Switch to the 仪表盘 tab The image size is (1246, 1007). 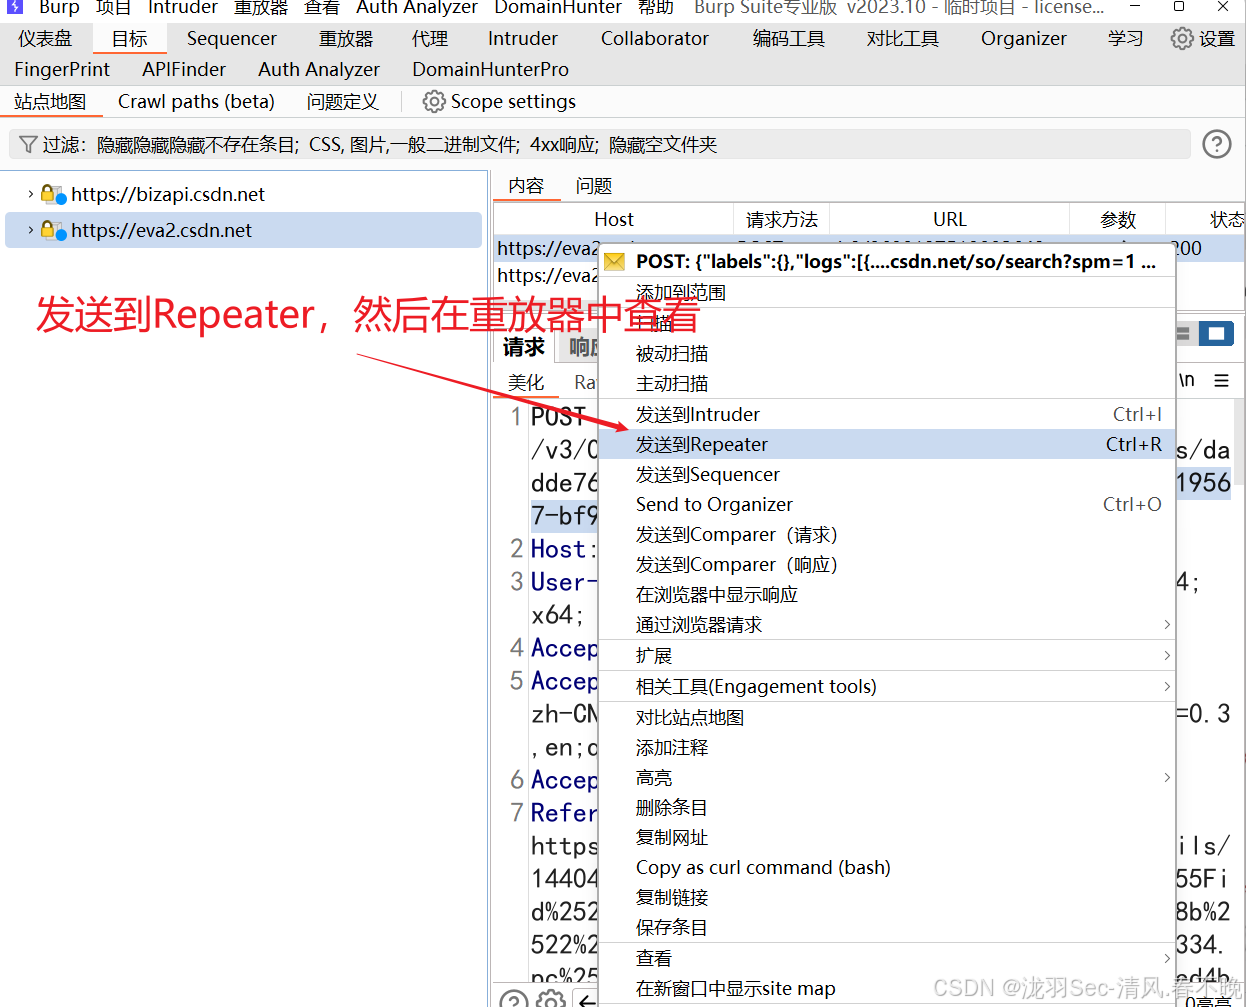pyautogui.click(x=45, y=38)
